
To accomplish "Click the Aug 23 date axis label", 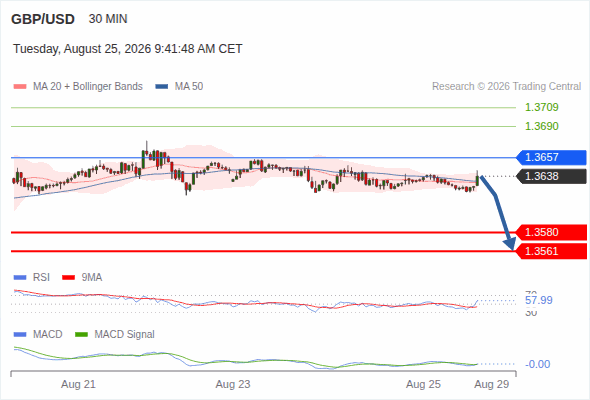I will [233, 385].
